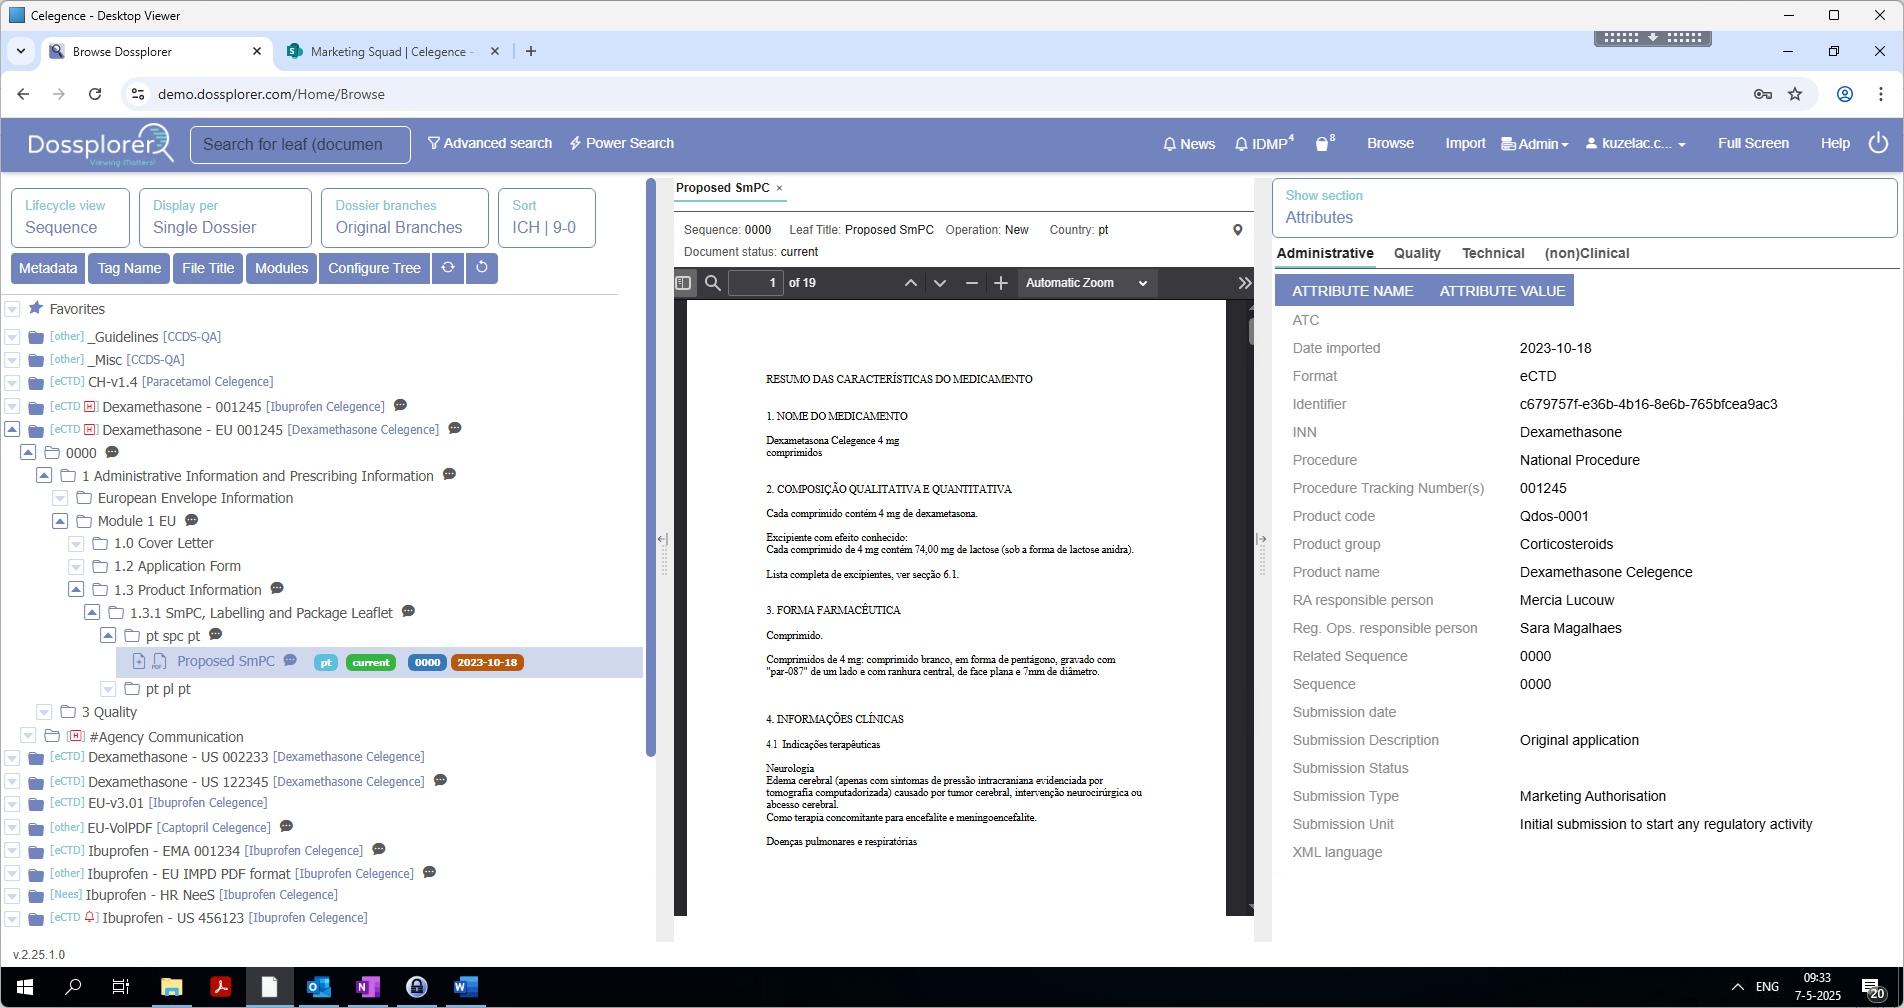Collapse the Module 1 EU node
The image size is (1904, 1008).
60,521
